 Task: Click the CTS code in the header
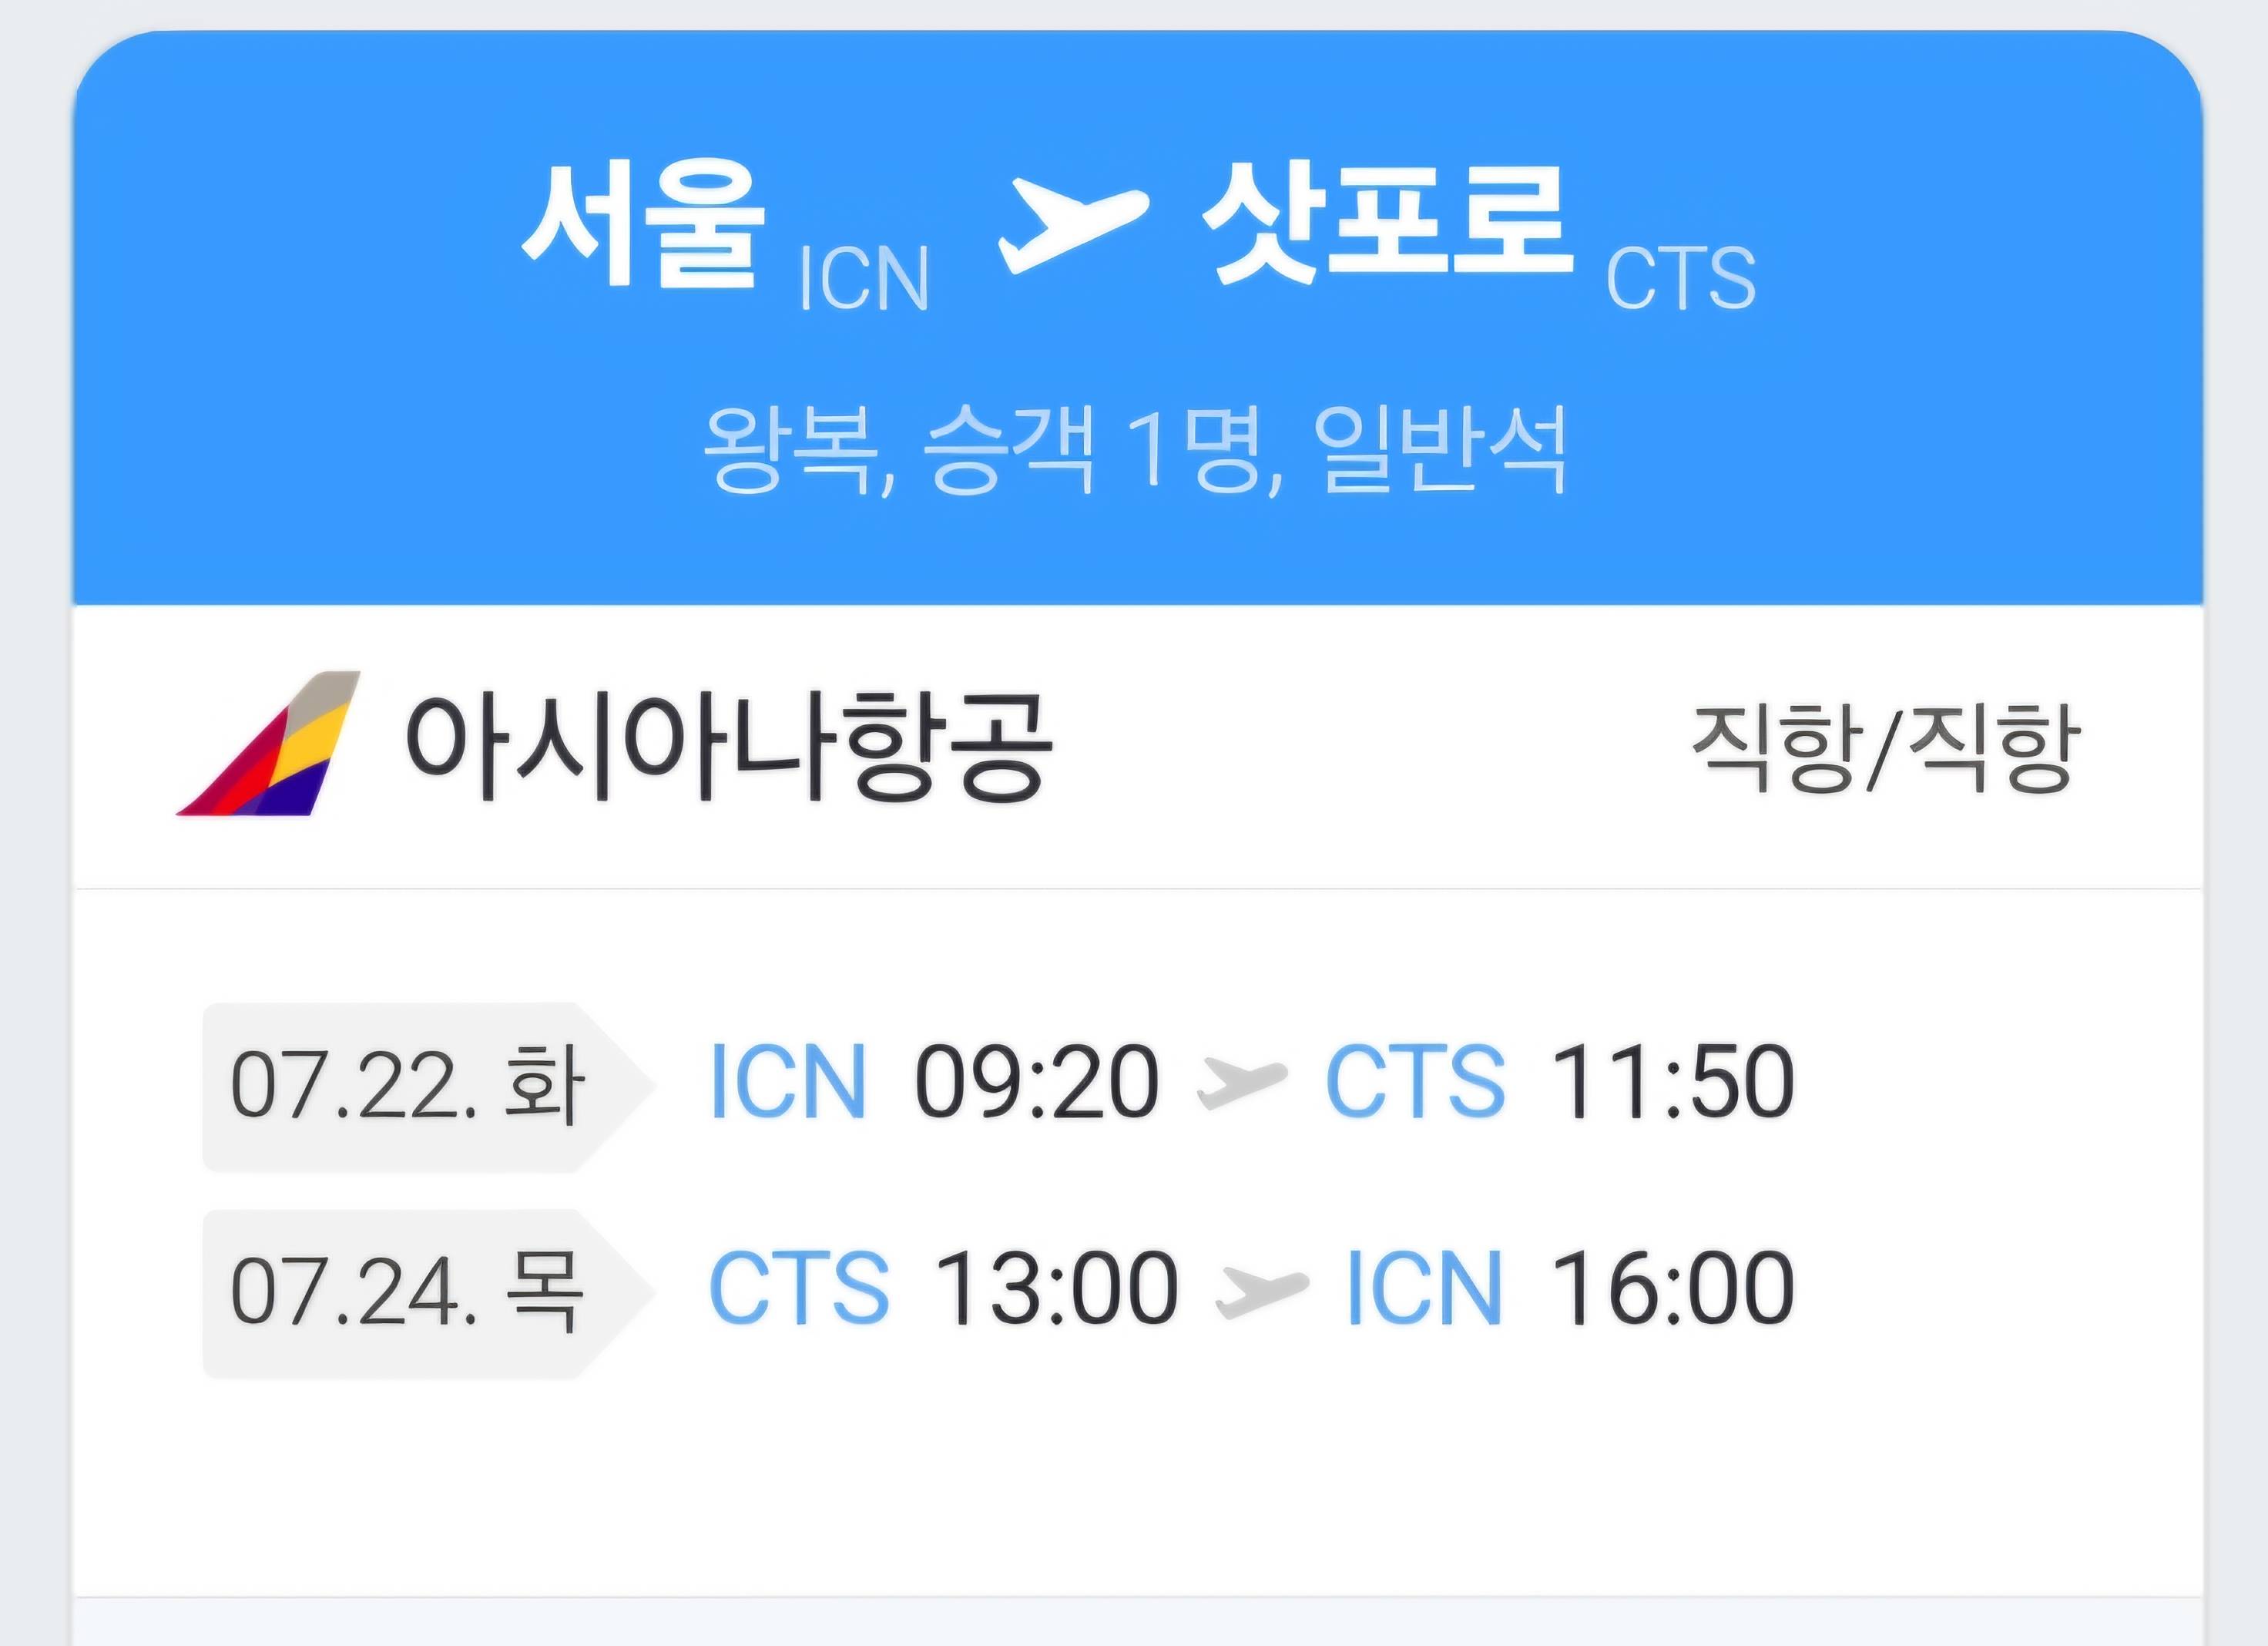coord(1680,278)
